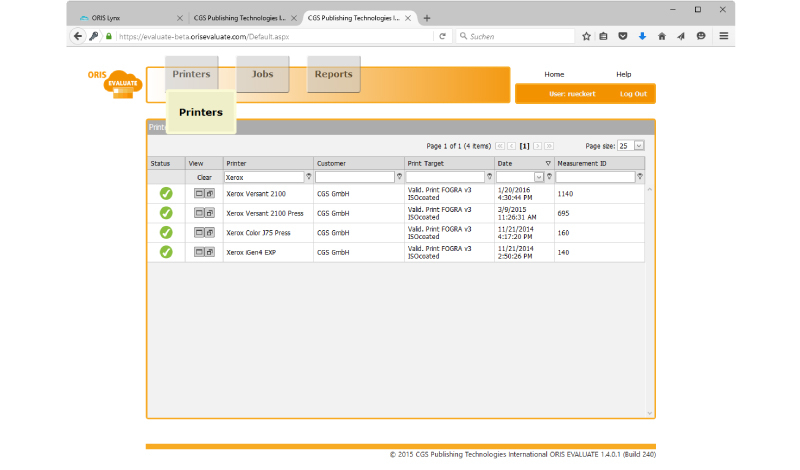Open single-window view for Xerox Versant 2100 Press
This screenshot has height=470, width=800.
click(199, 213)
